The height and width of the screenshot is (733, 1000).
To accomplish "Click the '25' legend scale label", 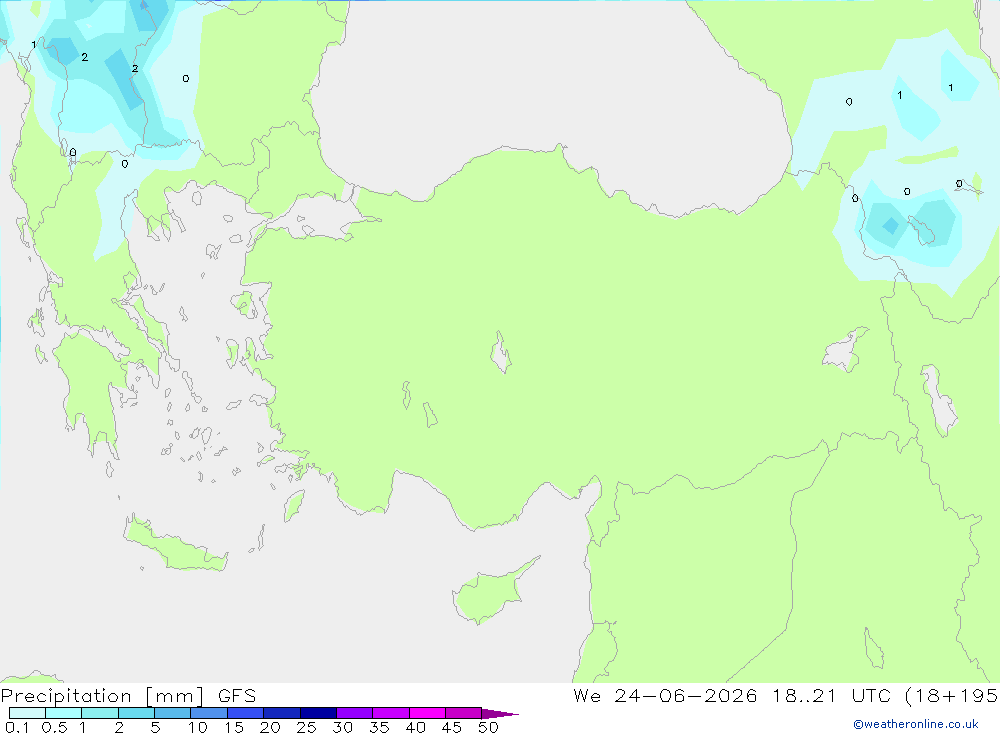I will click(x=307, y=727).
